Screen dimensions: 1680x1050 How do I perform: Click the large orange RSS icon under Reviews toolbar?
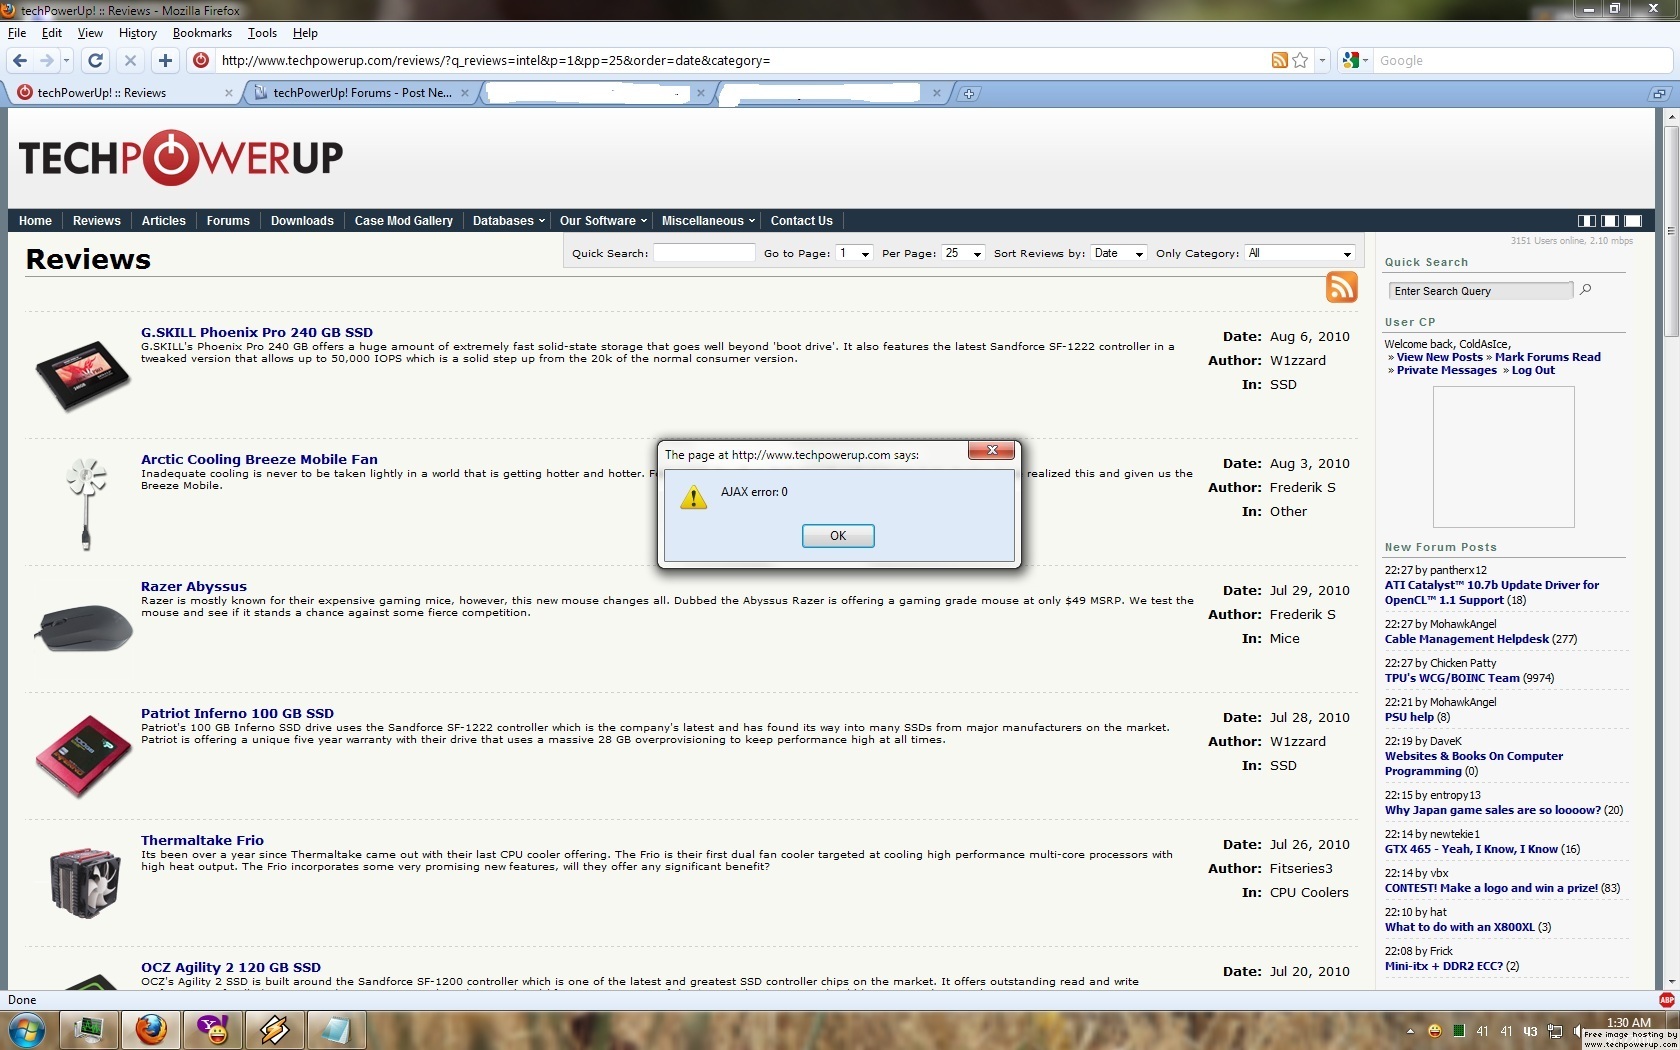(x=1341, y=287)
